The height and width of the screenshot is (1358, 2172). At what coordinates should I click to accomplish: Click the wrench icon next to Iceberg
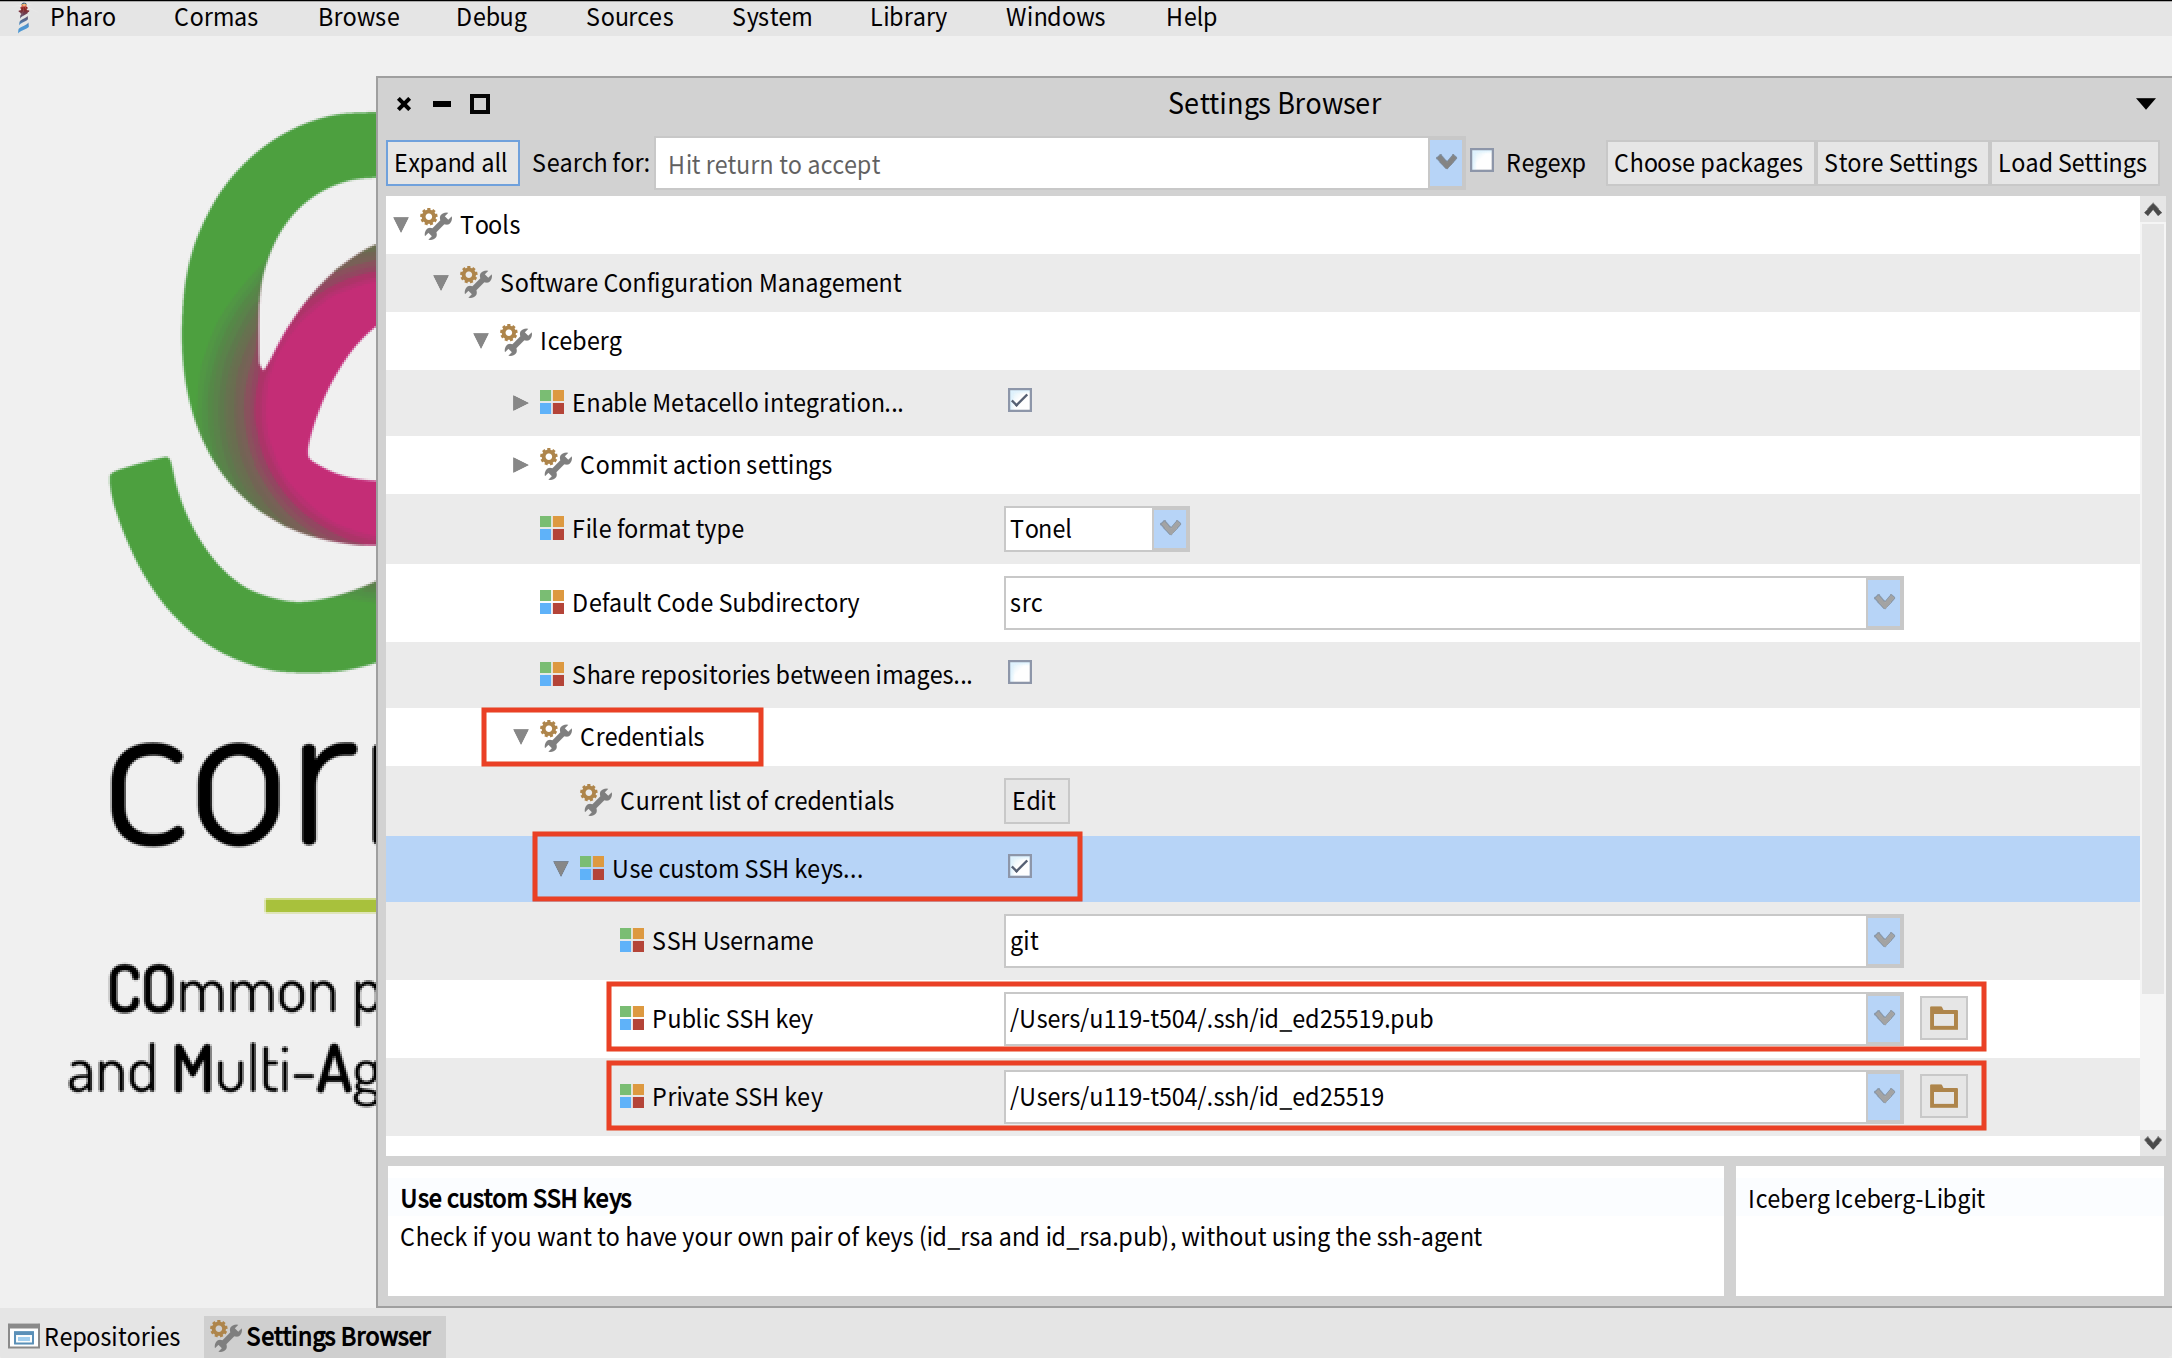pos(515,340)
